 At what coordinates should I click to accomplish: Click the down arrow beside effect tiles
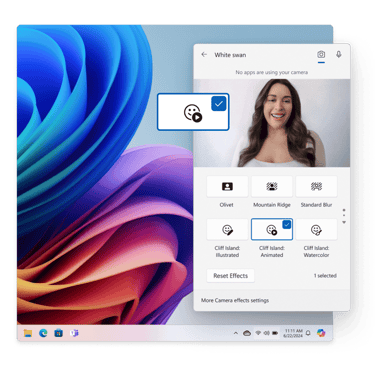tap(344, 222)
